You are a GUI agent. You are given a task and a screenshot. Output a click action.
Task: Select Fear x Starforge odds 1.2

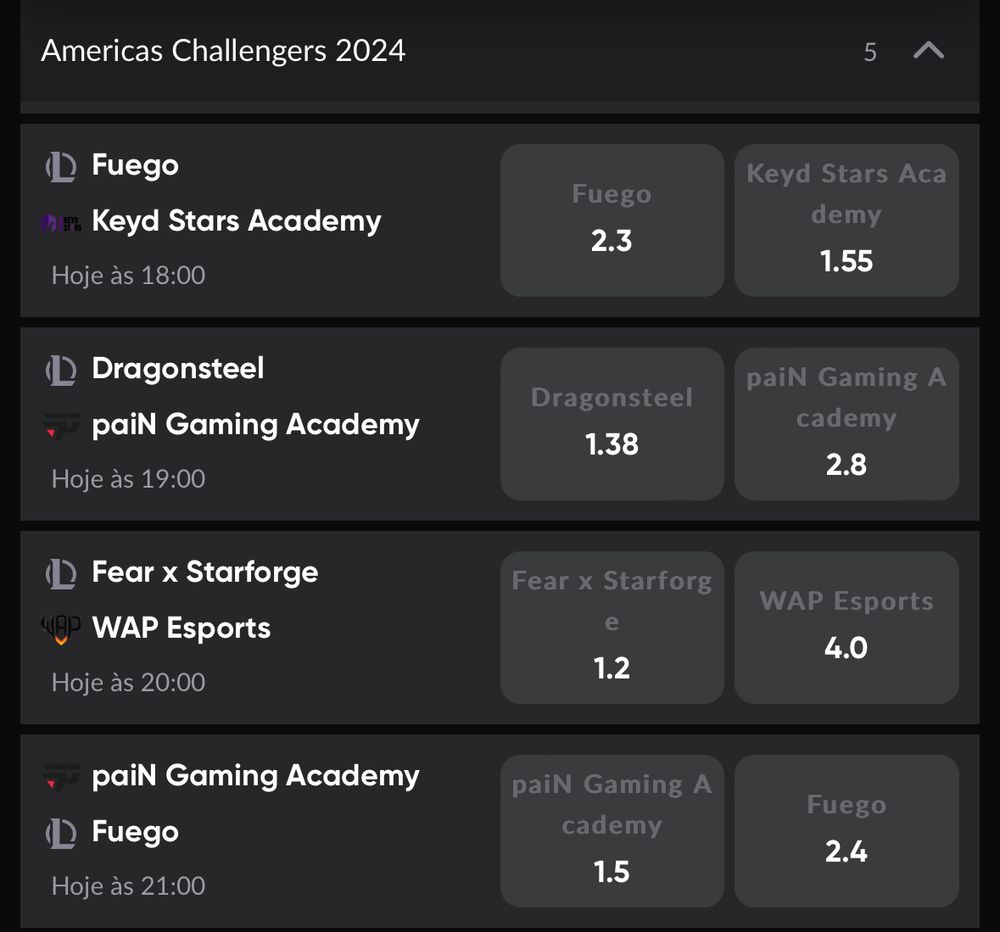coord(612,627)
